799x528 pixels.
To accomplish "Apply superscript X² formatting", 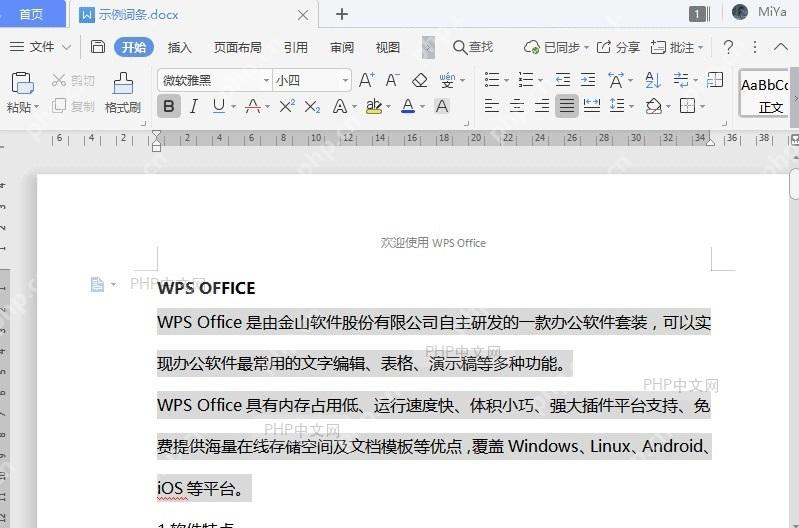I will click(x=287, y=106).
